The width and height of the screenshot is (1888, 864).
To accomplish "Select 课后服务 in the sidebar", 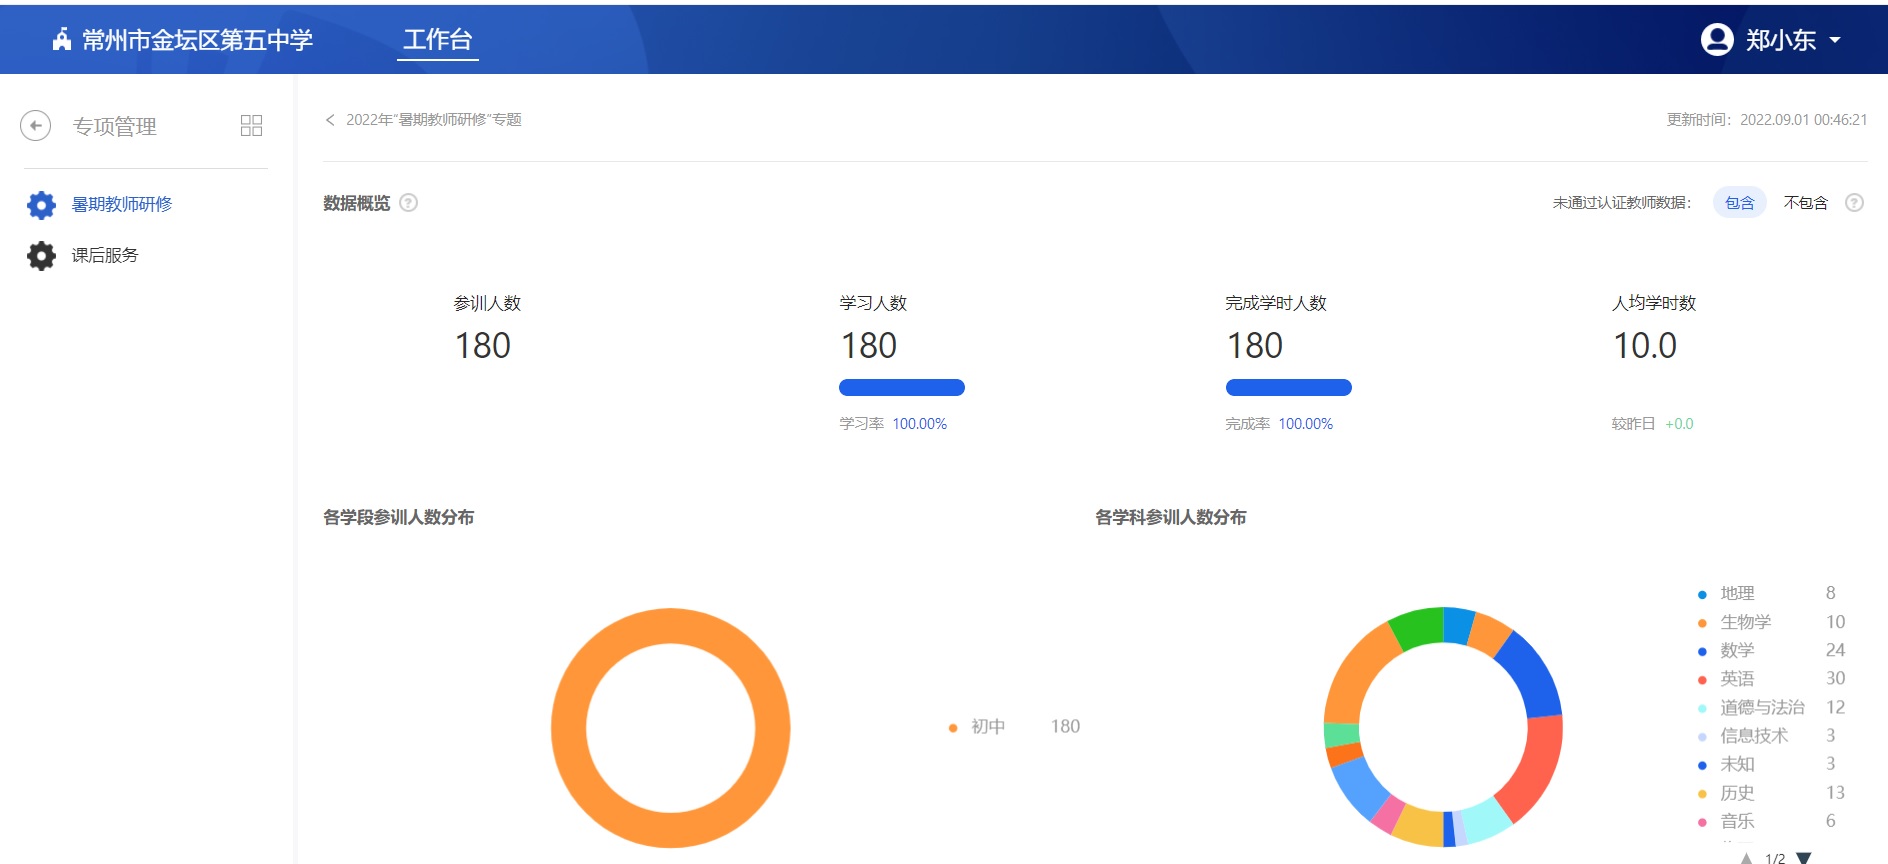I will coord(105,256).
